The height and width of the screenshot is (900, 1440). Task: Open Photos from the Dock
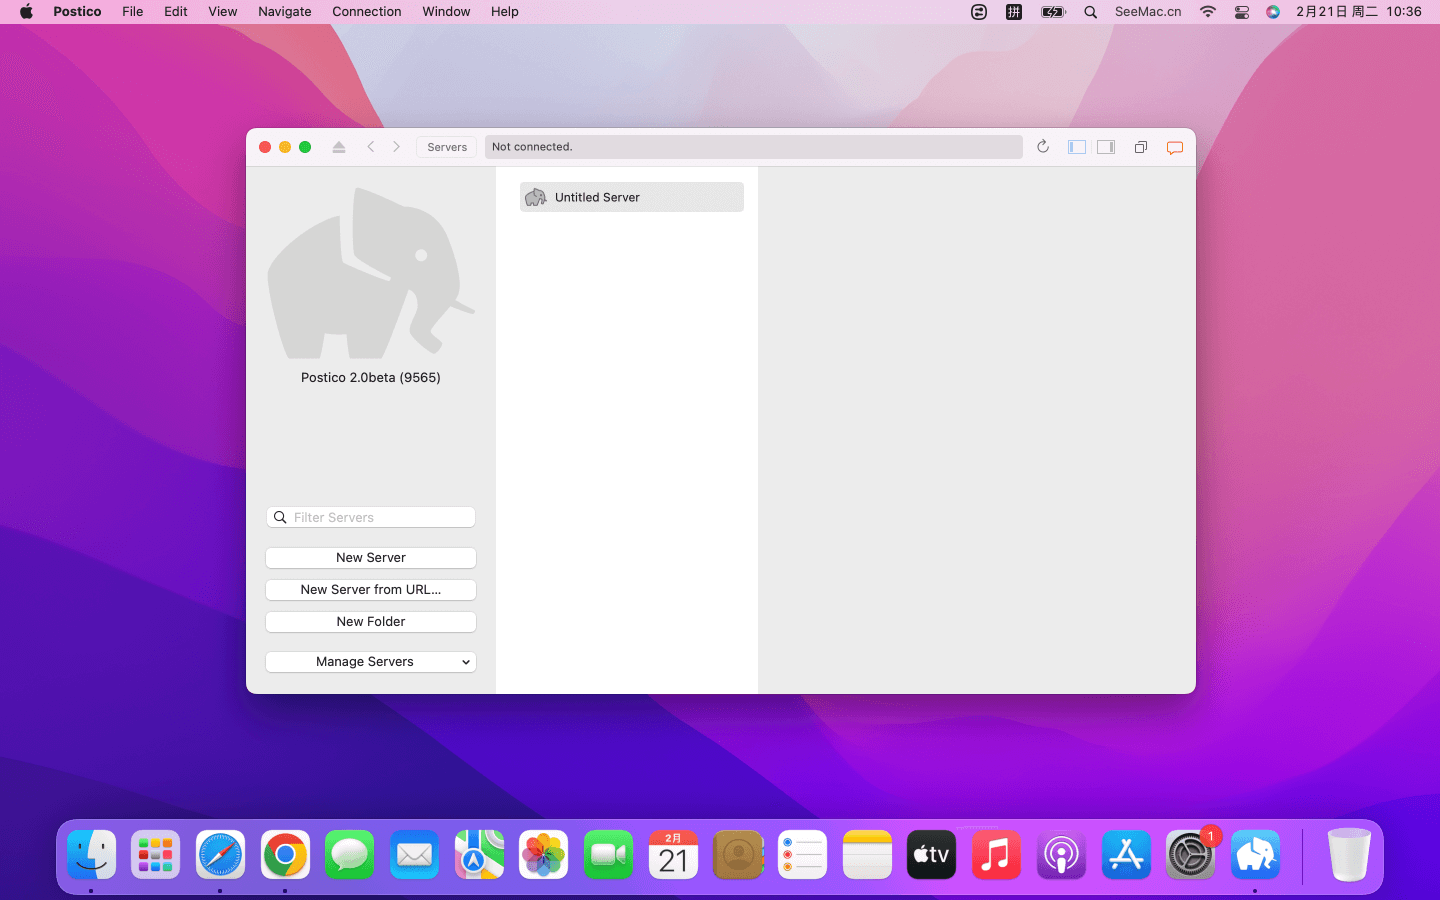544,855
